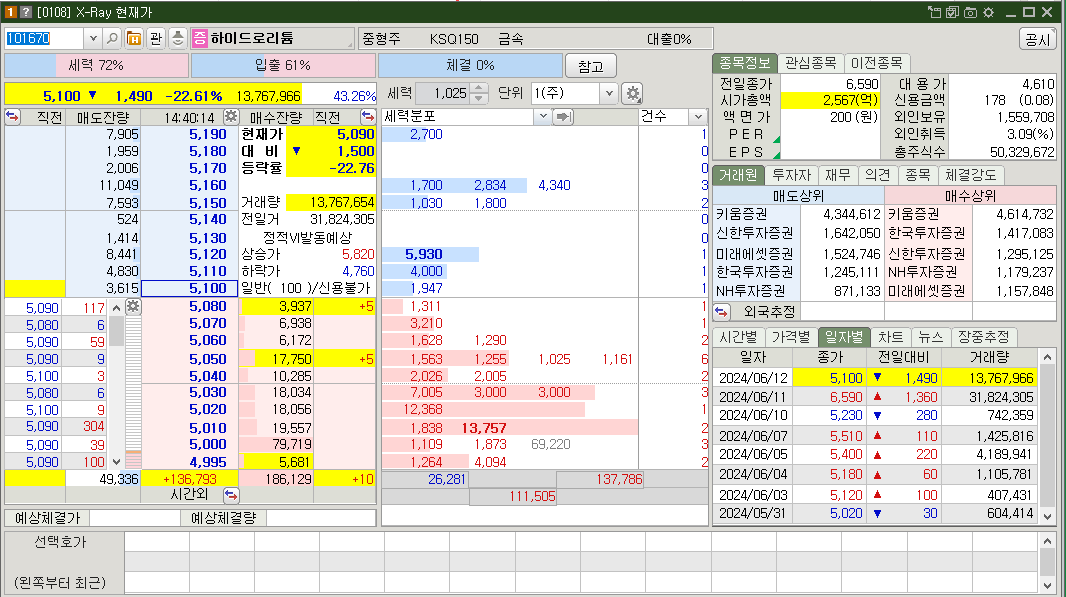Click the arrow icon beside 세력분포 dropdown
Screen dimensions: 1066x597
coord(563,117)
